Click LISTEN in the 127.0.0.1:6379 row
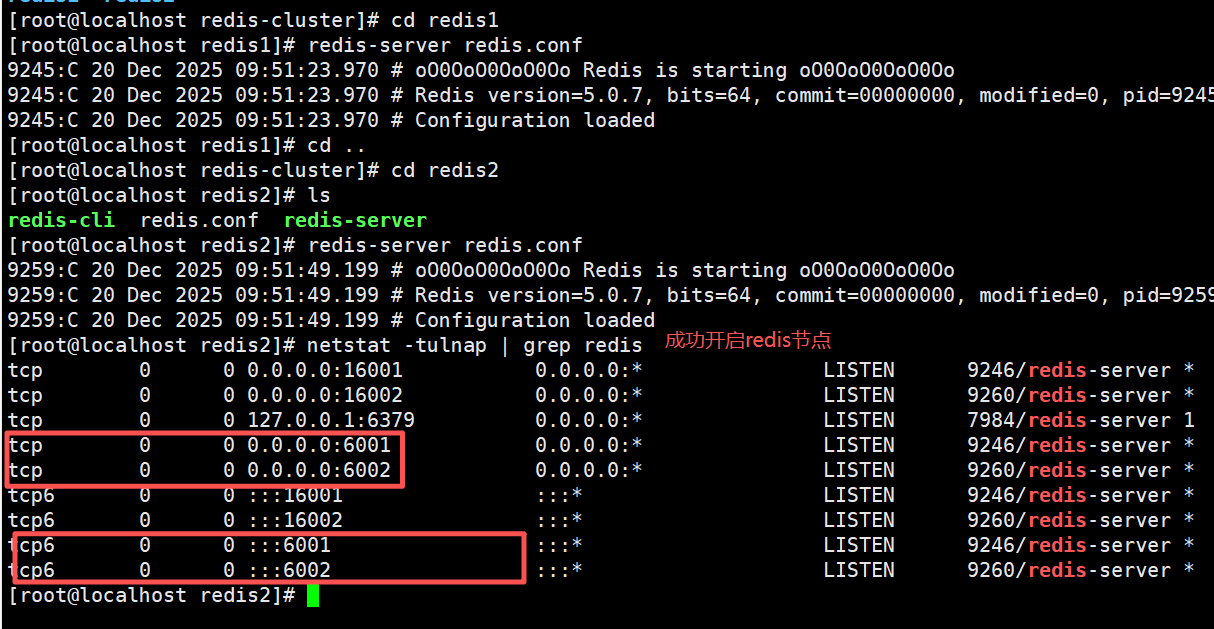Screen dimensions: 1214x629 859,420
